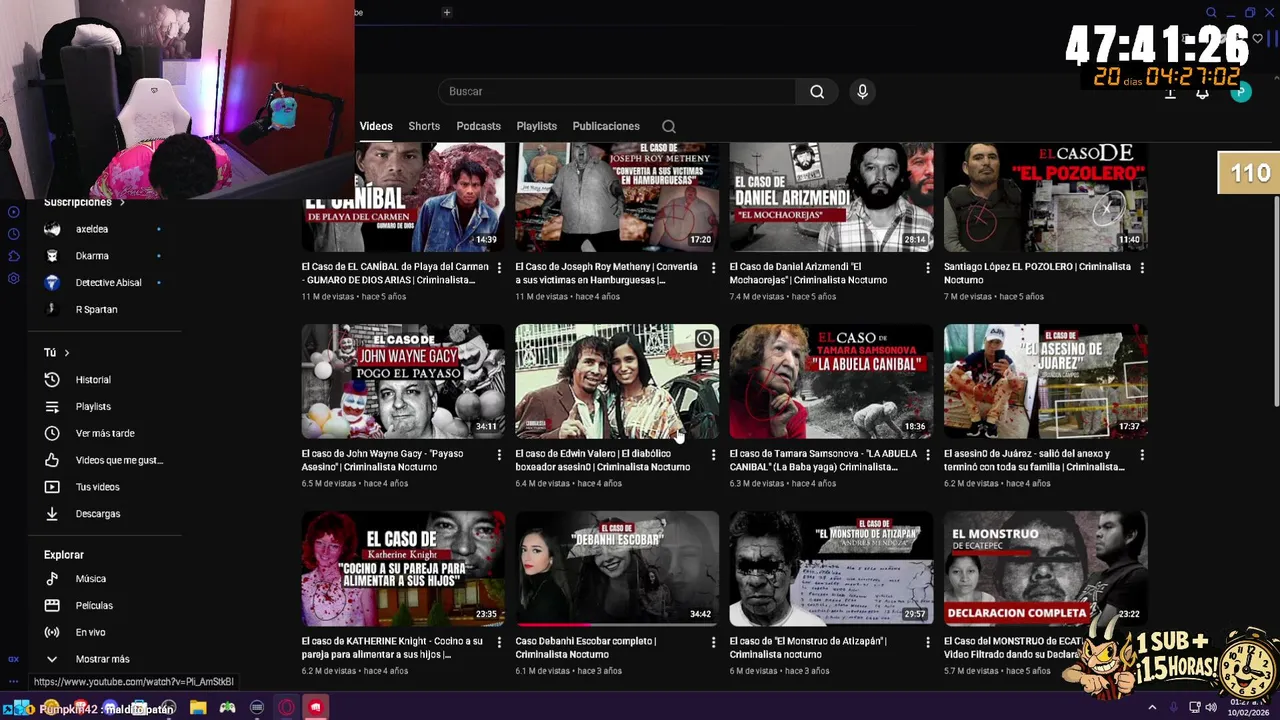Screen dimensions: 1280x720
Task: Open more options for Joseph Roy Metheny video
Action: (713, 268)
